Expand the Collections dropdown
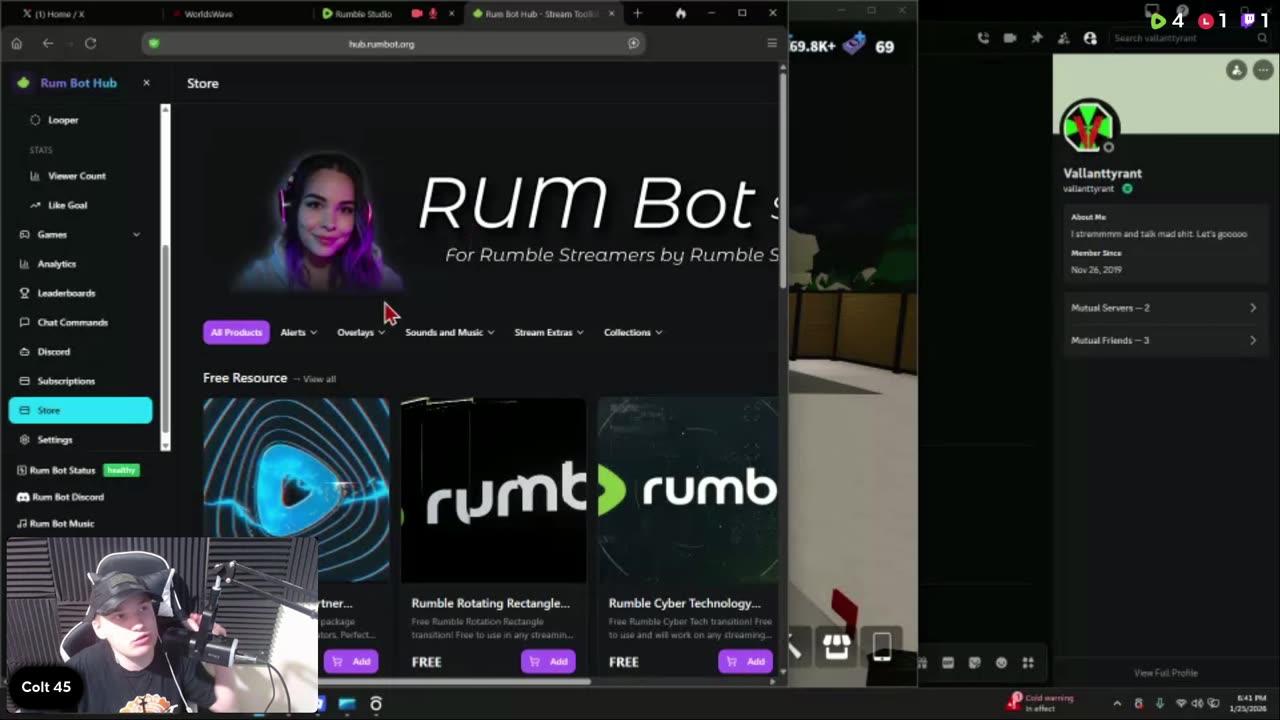Image resolution: width=1280 pixels, height=720 pixels. click(x=633, y=332)
